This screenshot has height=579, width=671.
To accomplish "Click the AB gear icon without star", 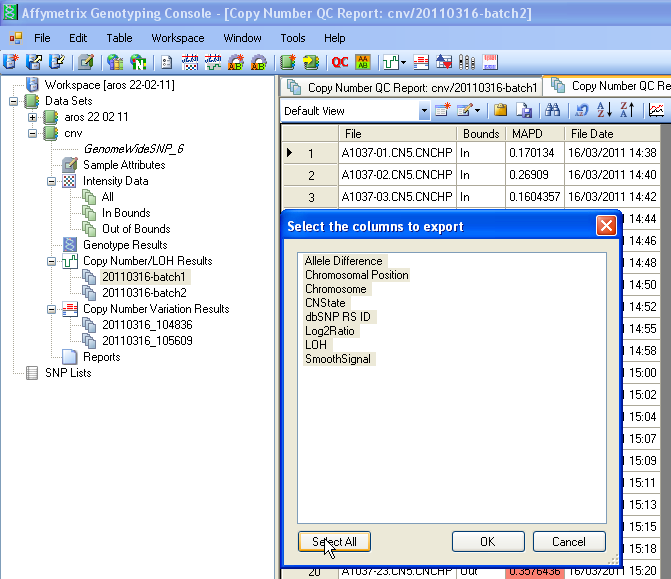I will pyautogui.click(x=258, y=62).
